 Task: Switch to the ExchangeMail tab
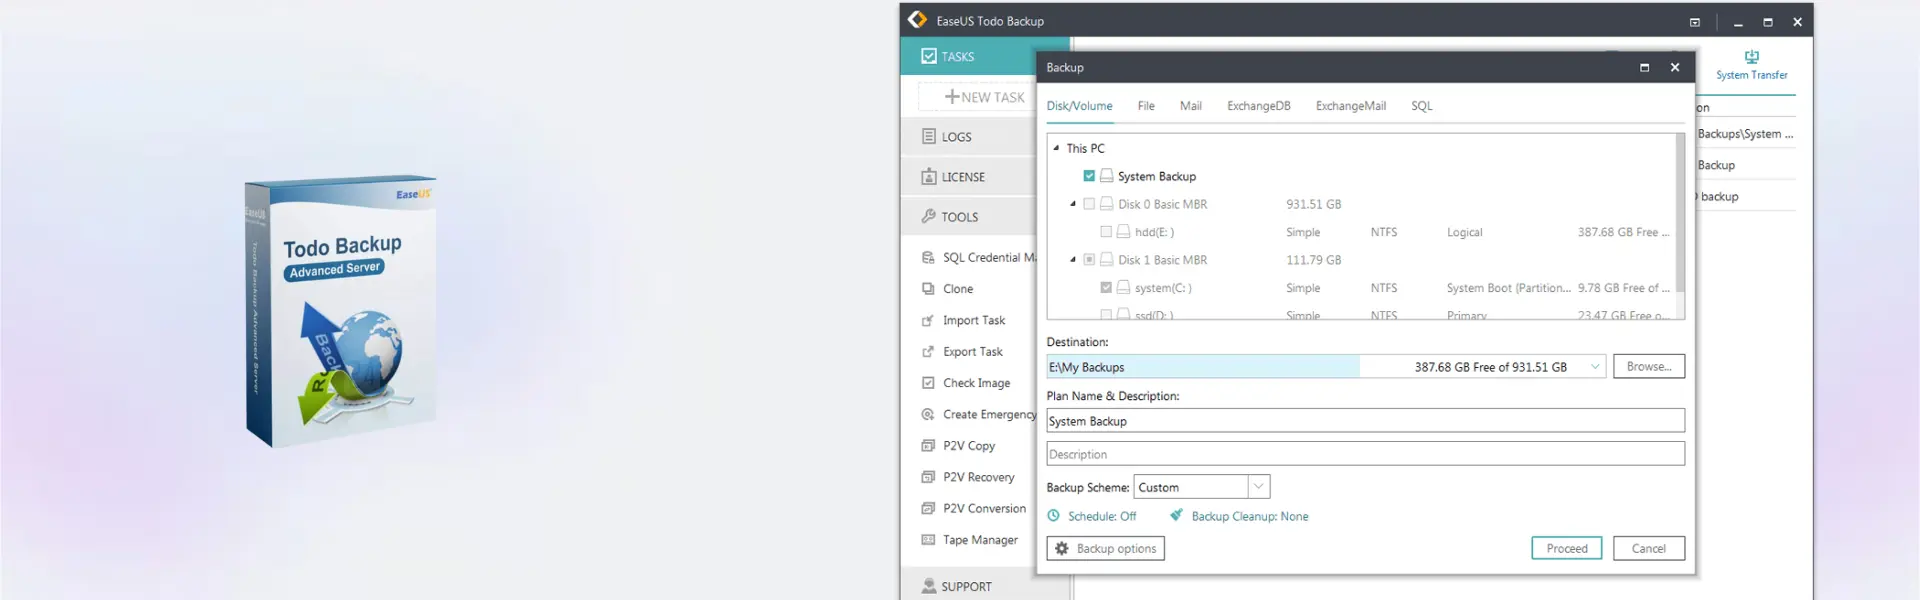click(x=1350, y=106)
